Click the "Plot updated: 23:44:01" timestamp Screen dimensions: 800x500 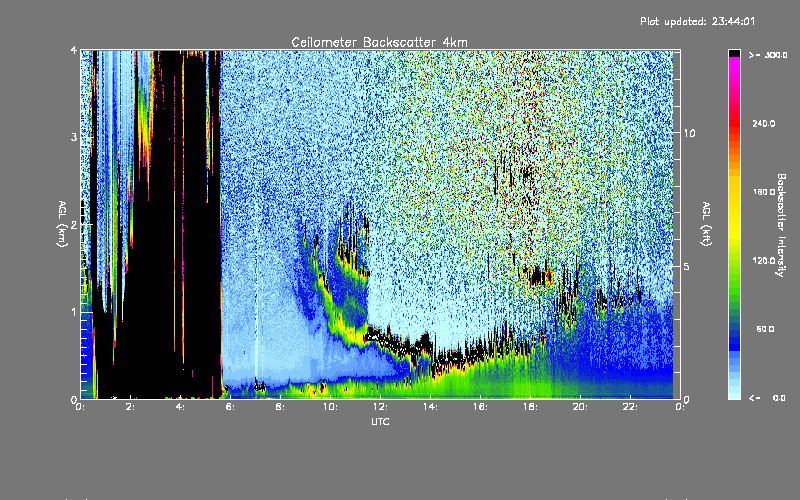click(697, 21)
